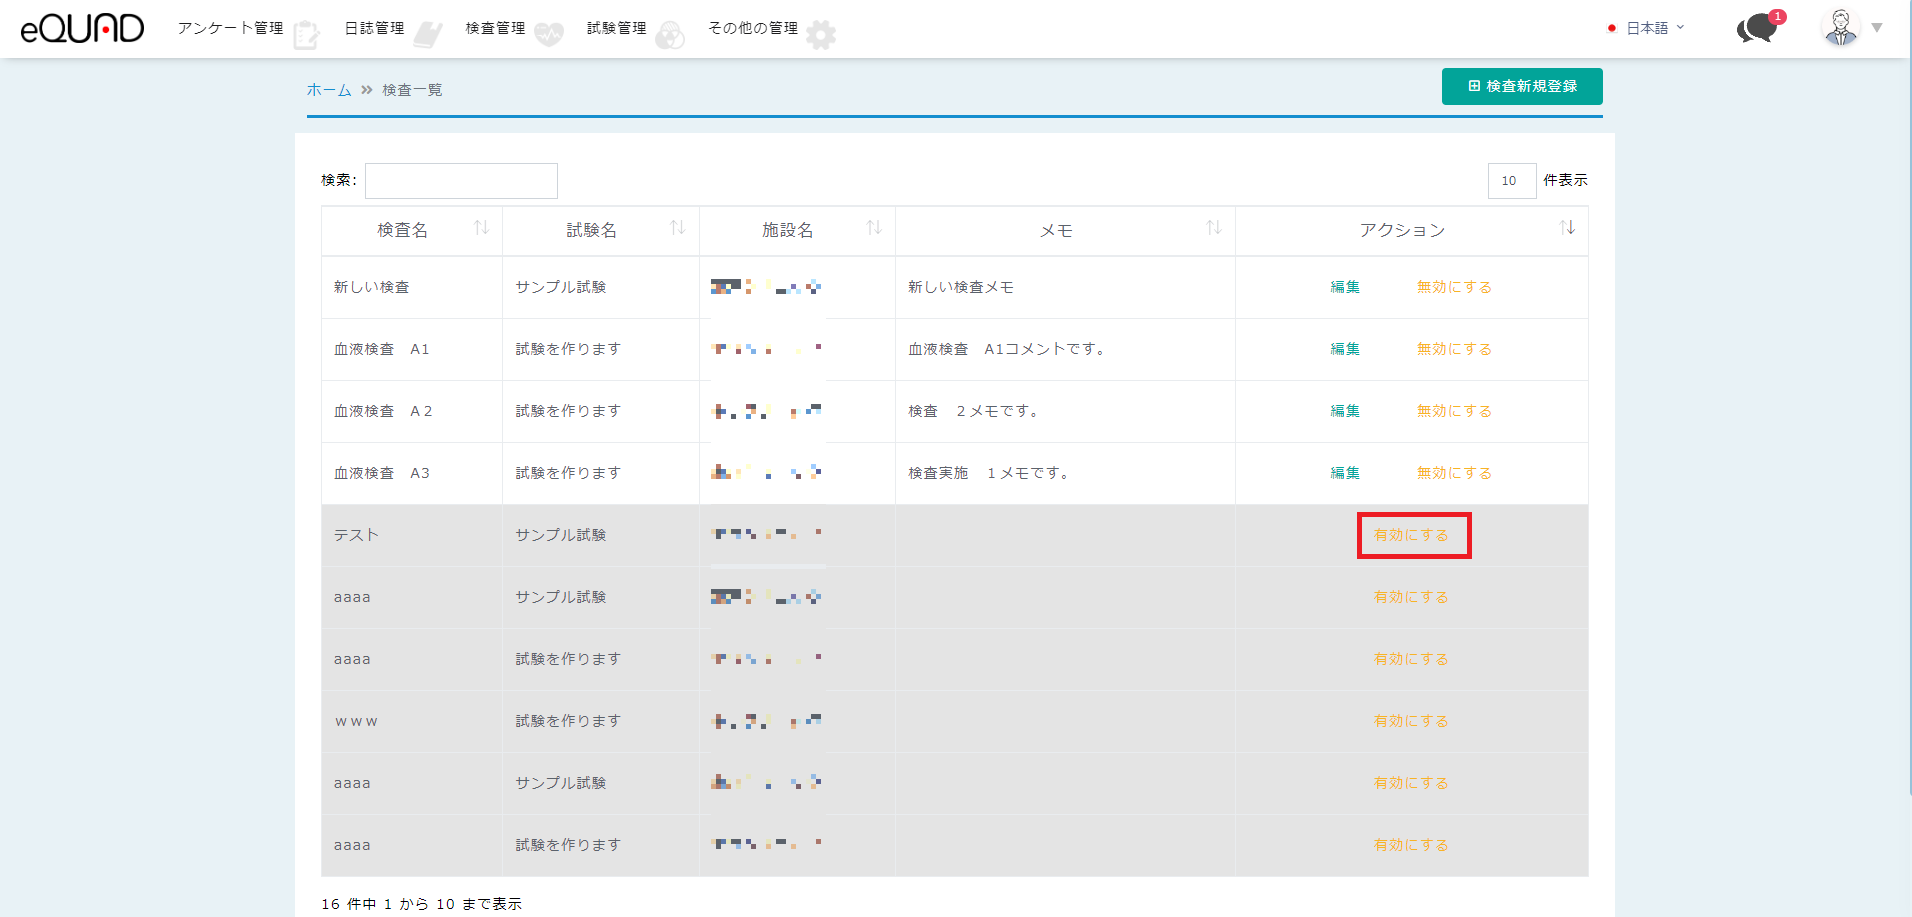
Task: Sort by 試験名 column arrows
Action: pyautogui.click(x=677, y=229)
